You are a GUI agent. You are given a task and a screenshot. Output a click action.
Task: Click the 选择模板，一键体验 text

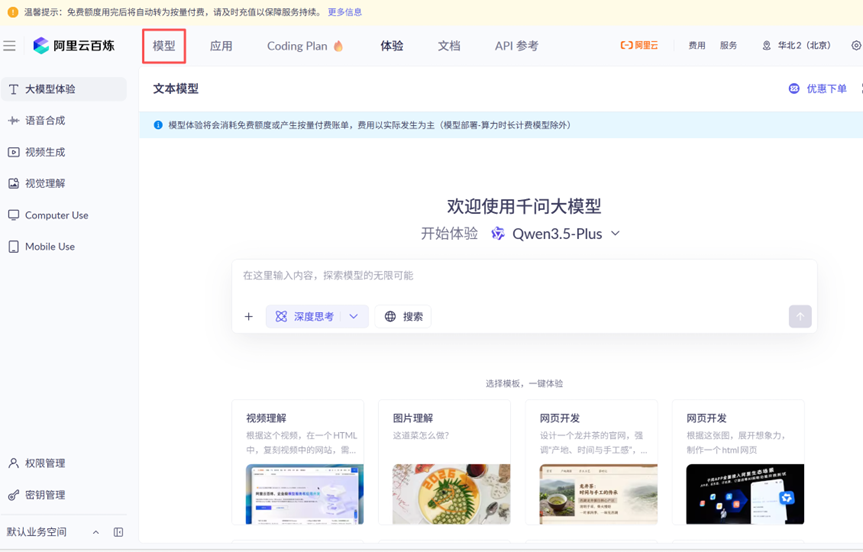[x=524, y=384]
